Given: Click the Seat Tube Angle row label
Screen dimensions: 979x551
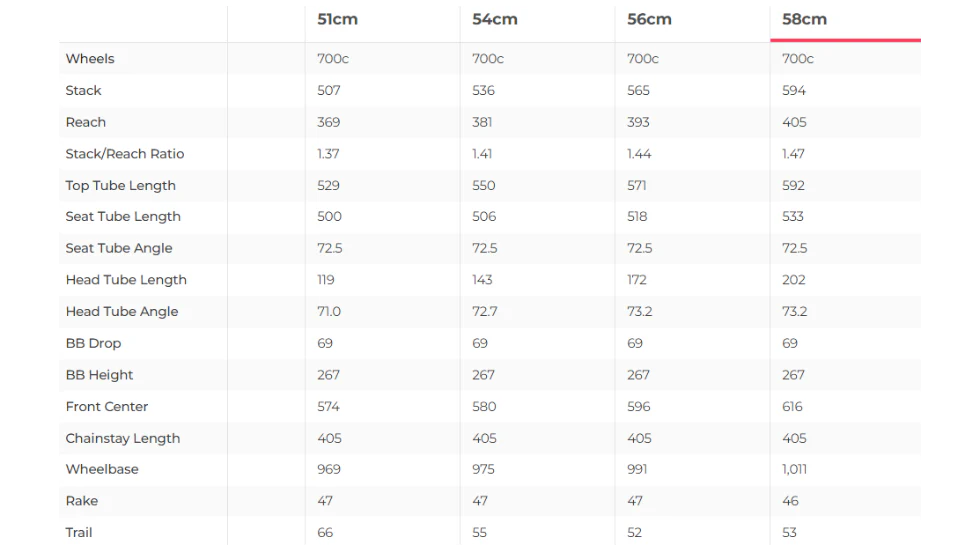Looking at the screenshot, I should tap(119, 248).
